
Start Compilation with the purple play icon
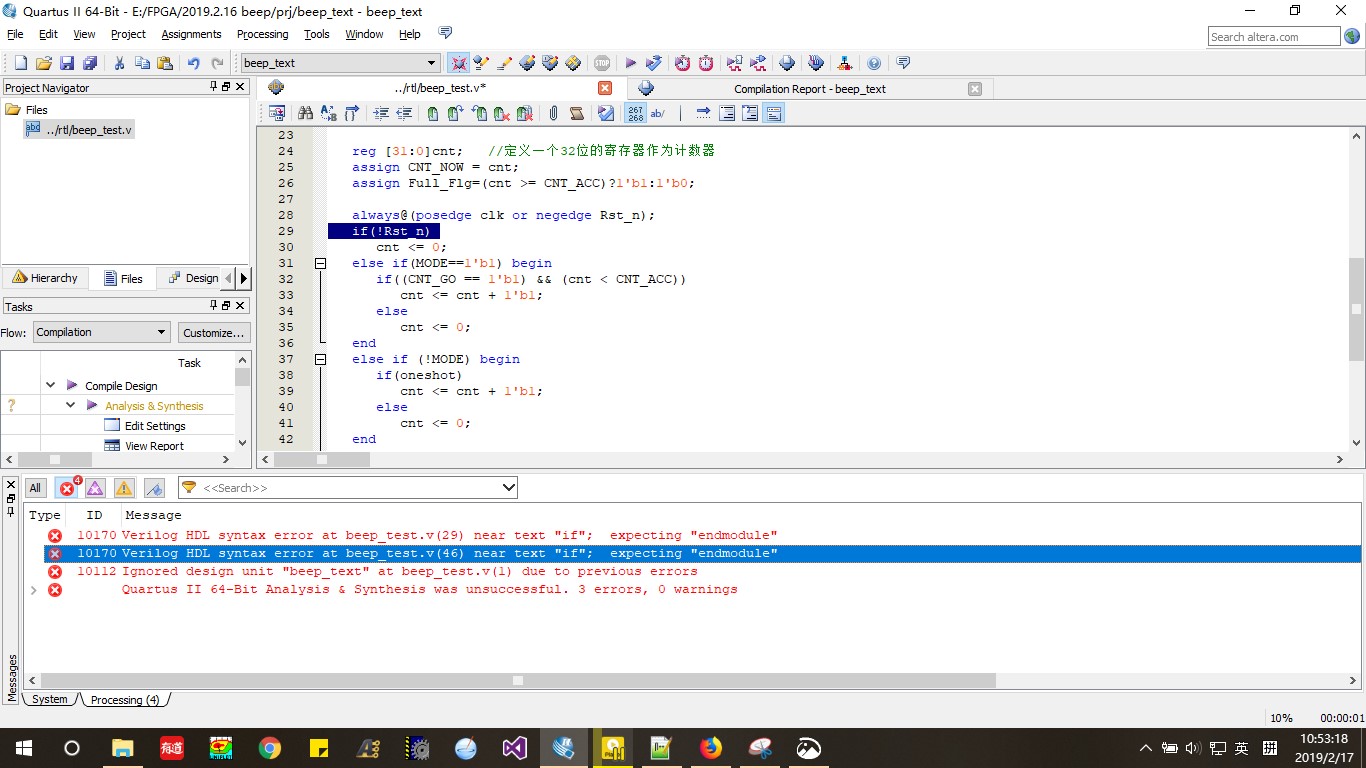(631, 63)
